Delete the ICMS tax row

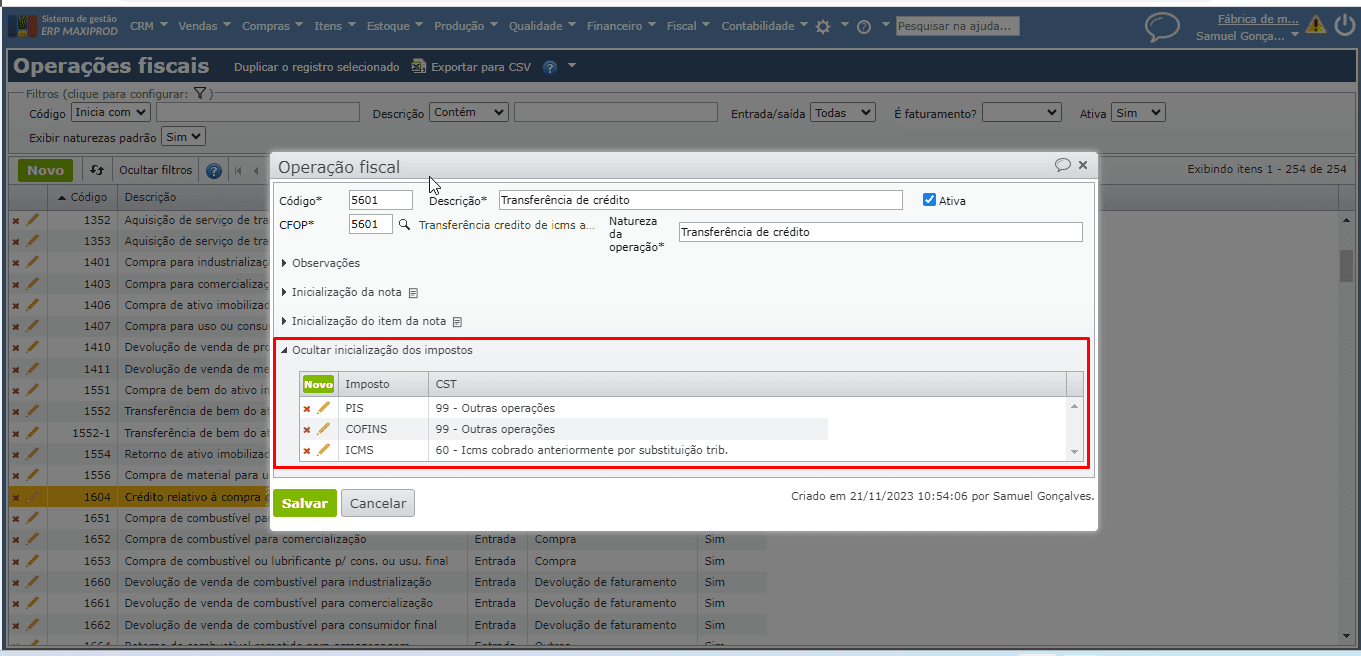tap(307, 451)
